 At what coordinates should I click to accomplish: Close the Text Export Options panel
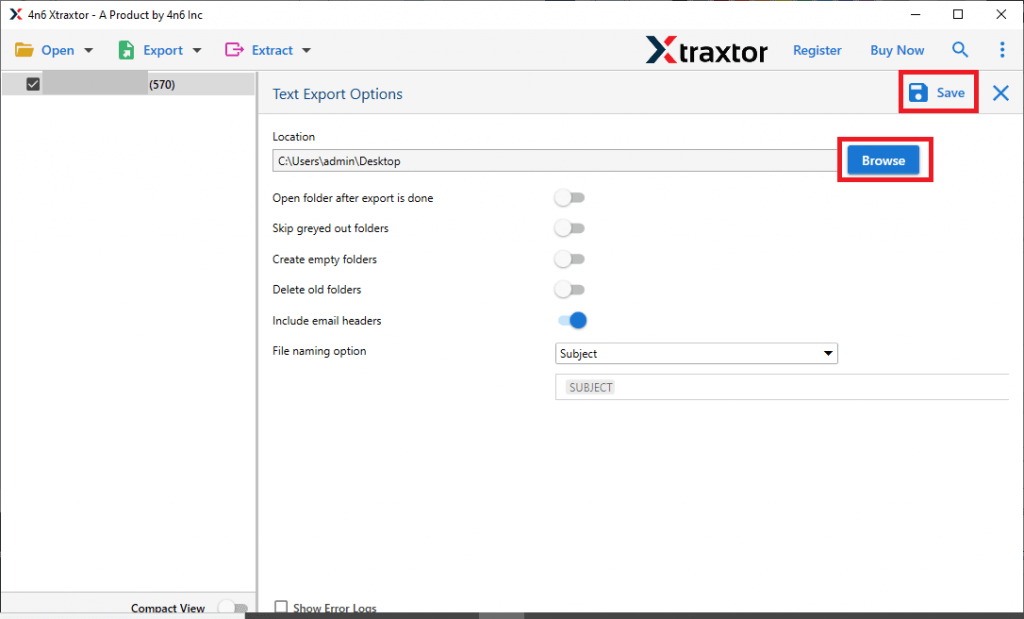tap(1000, 92)
